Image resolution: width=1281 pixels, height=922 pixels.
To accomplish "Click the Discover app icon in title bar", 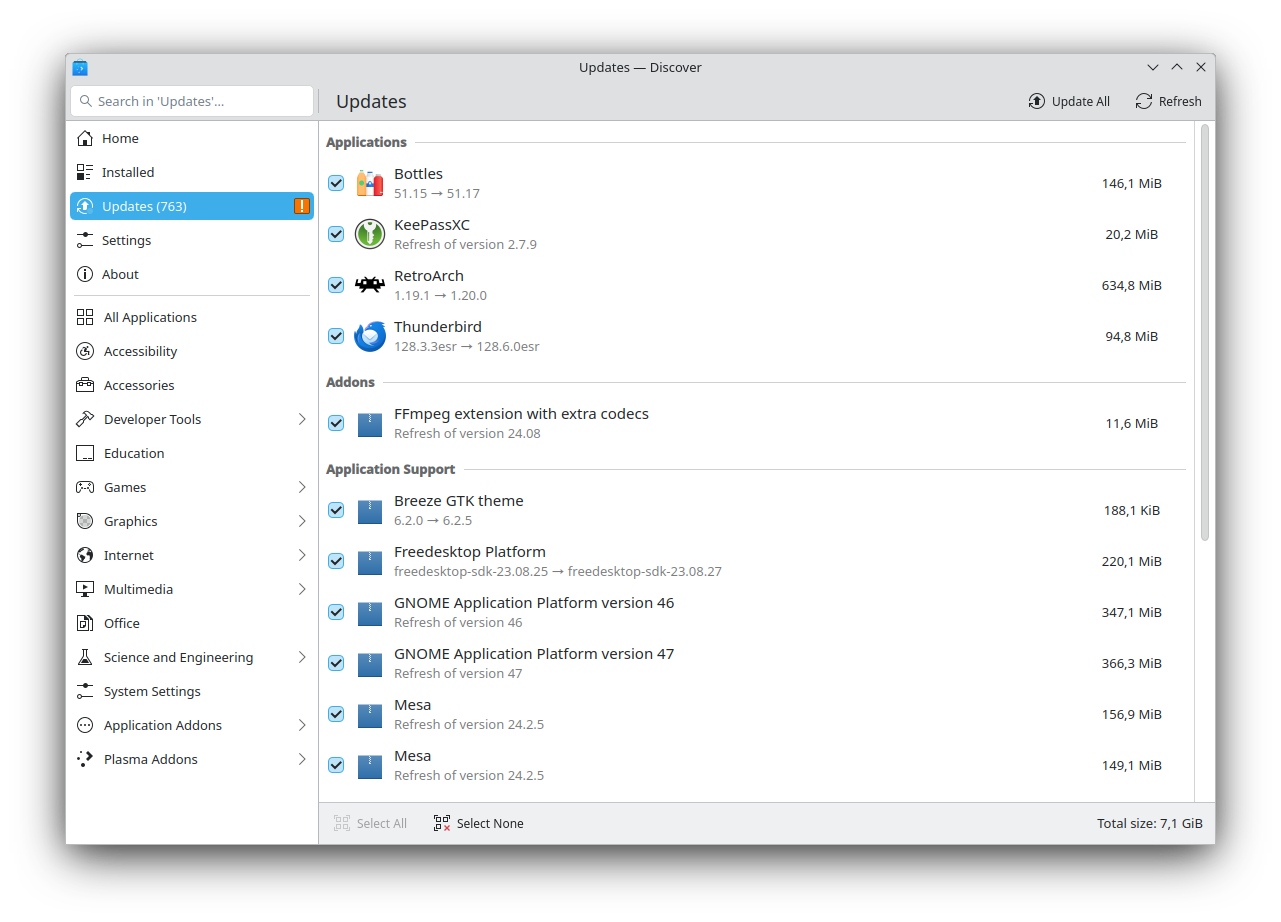I will tap(81, 68).
